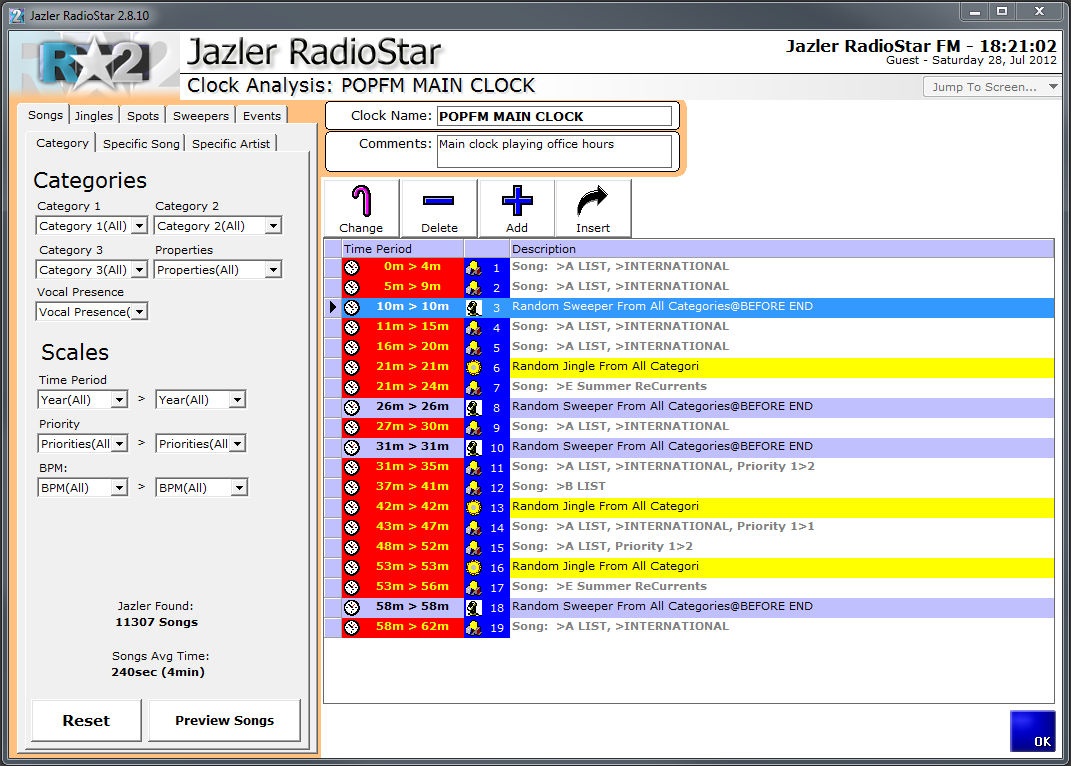Switch to the Sweepers tab
The width and height of the screenshot is (1071, 766).
pyautogui.click(x=201, y=115)
